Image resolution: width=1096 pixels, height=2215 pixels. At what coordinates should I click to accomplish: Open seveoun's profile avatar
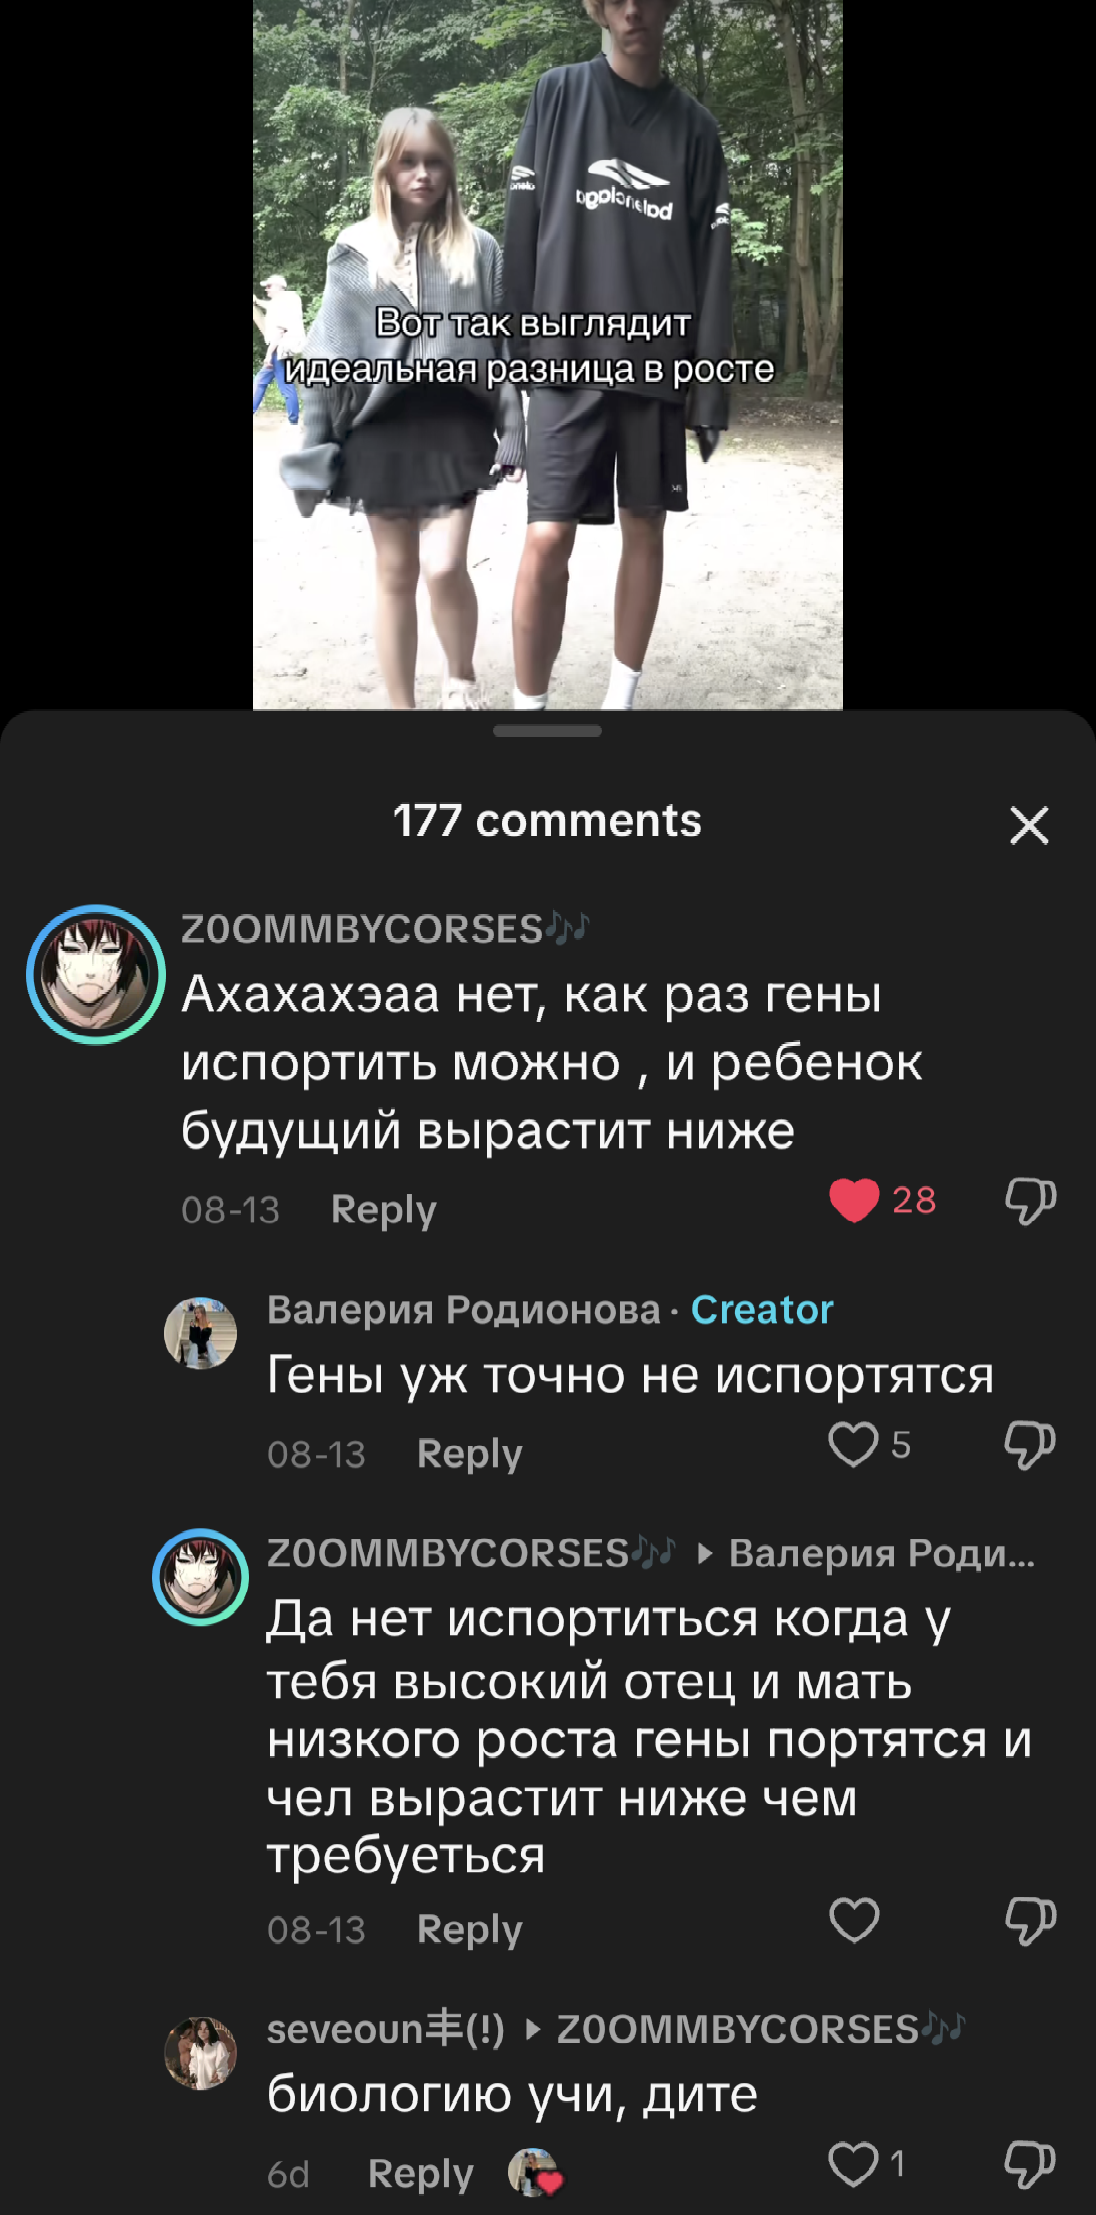point(200,2053)
